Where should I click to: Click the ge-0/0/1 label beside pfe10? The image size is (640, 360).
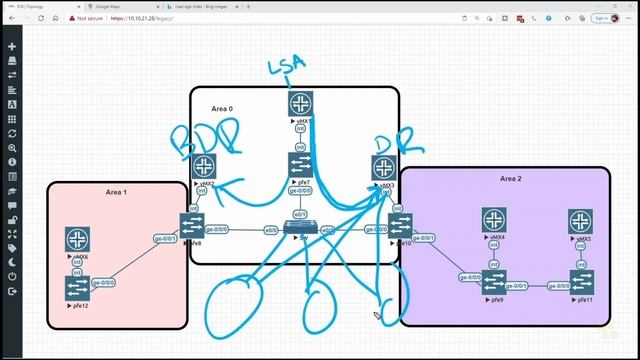pos(423,238)
